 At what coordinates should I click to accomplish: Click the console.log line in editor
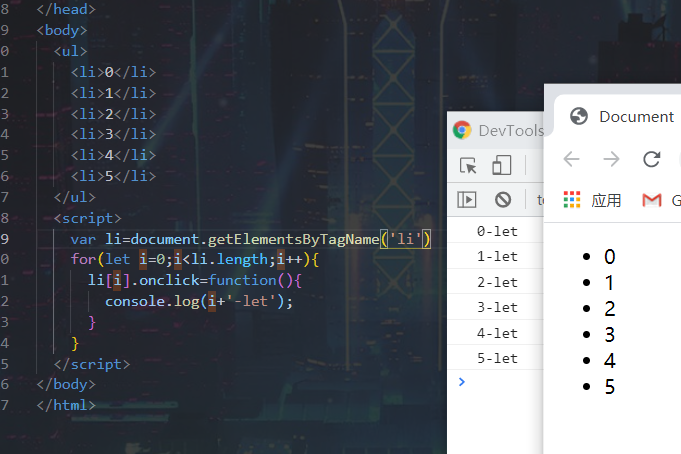pos(199,301)
